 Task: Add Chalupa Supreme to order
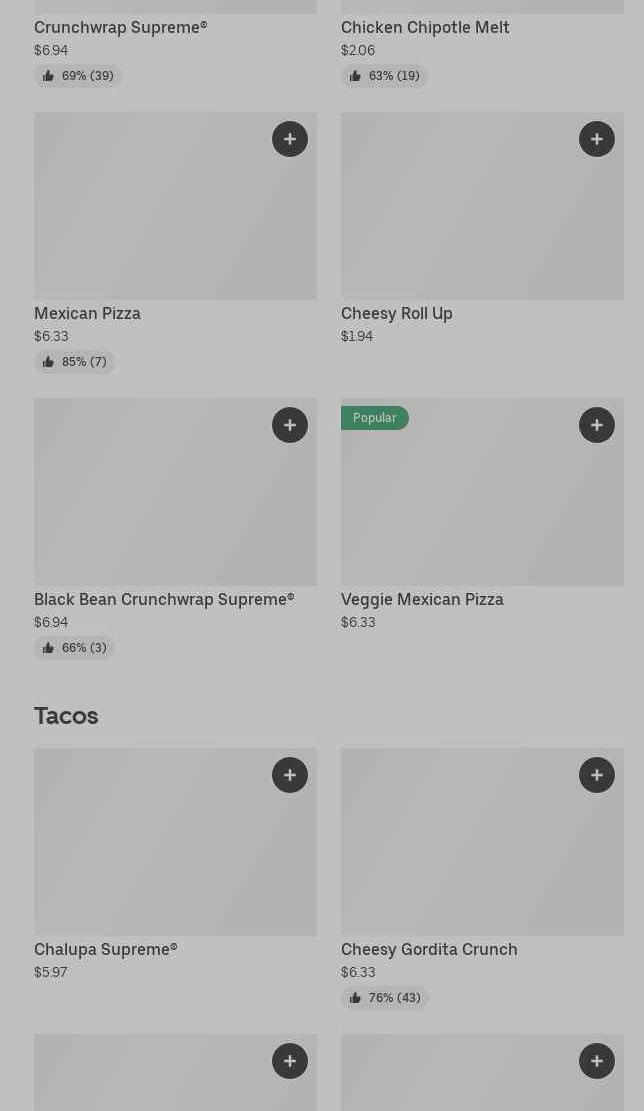point(290,775)
